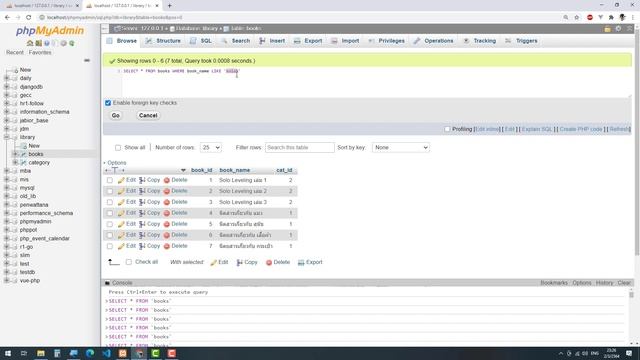Click the red delete icon for row 3
The height and width of the screenshot is (360, 640).
pos(167,202)
